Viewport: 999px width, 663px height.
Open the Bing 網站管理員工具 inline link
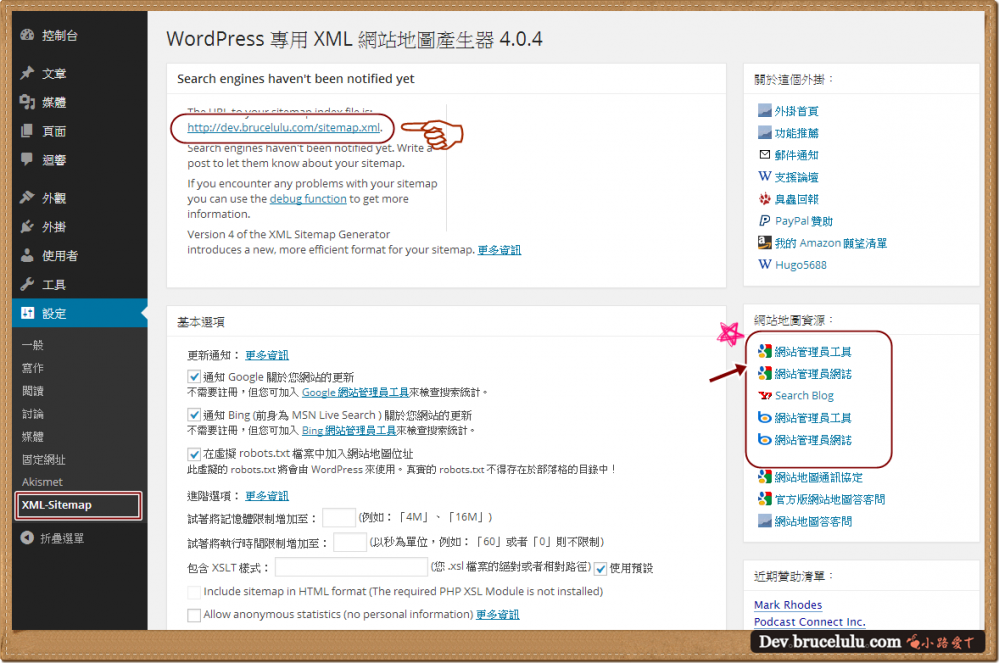(x=349, y=431)
